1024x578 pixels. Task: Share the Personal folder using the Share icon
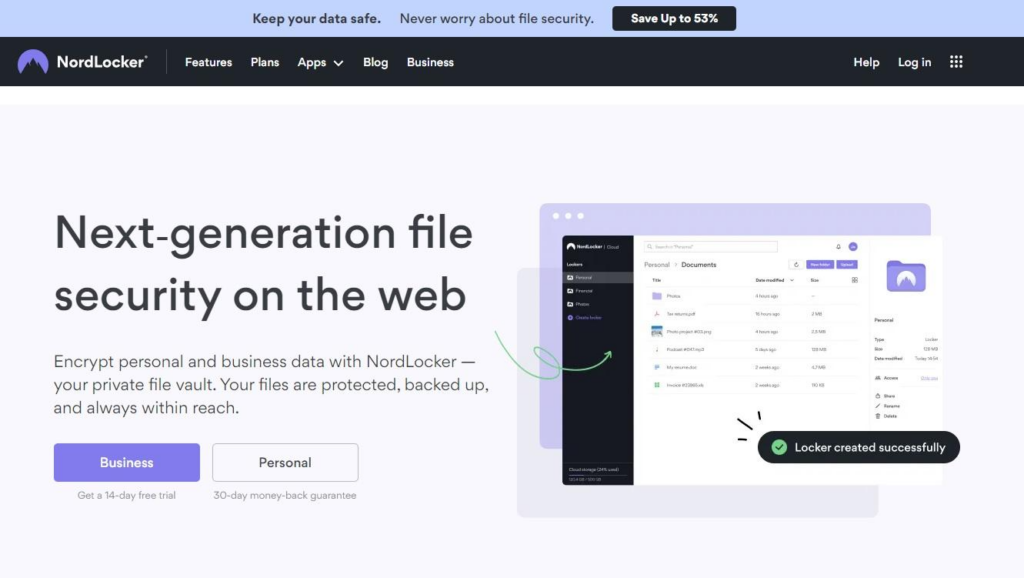878,396
